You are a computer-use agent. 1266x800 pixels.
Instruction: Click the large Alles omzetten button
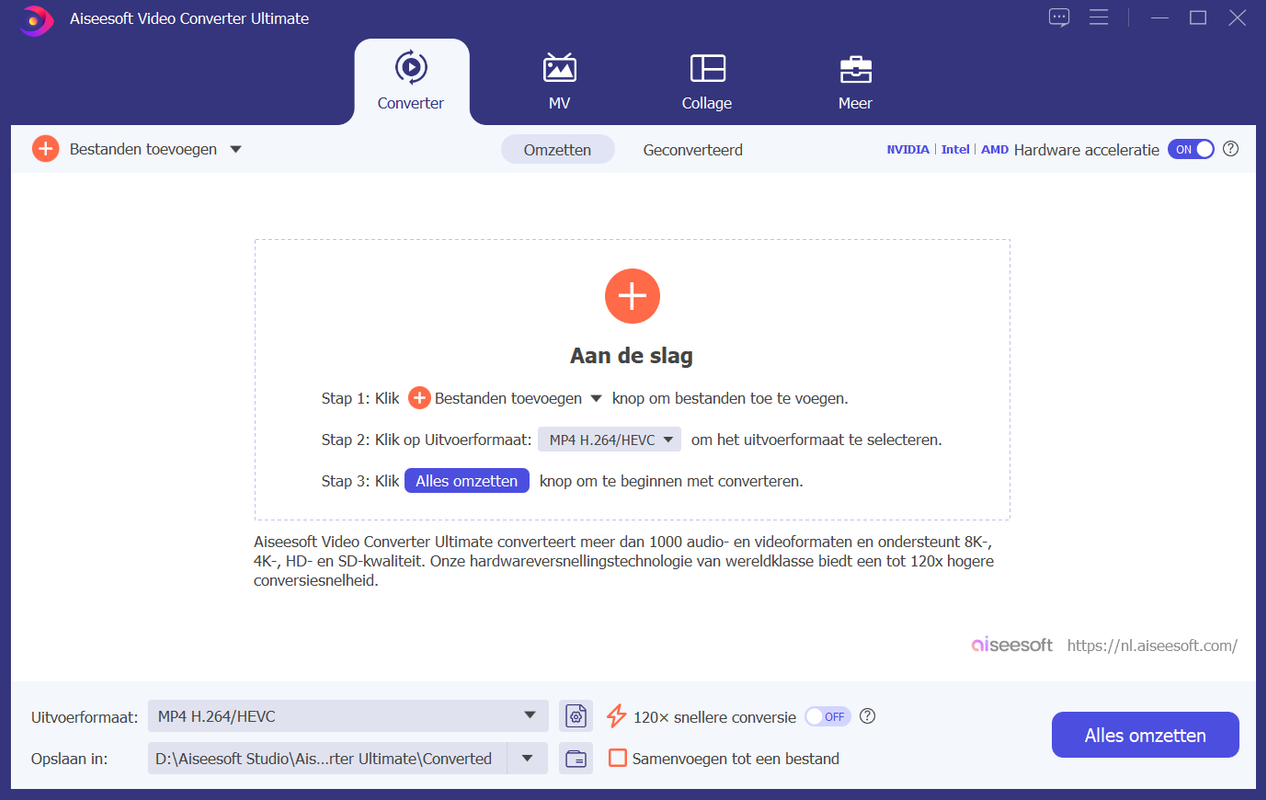point(1145,735)
